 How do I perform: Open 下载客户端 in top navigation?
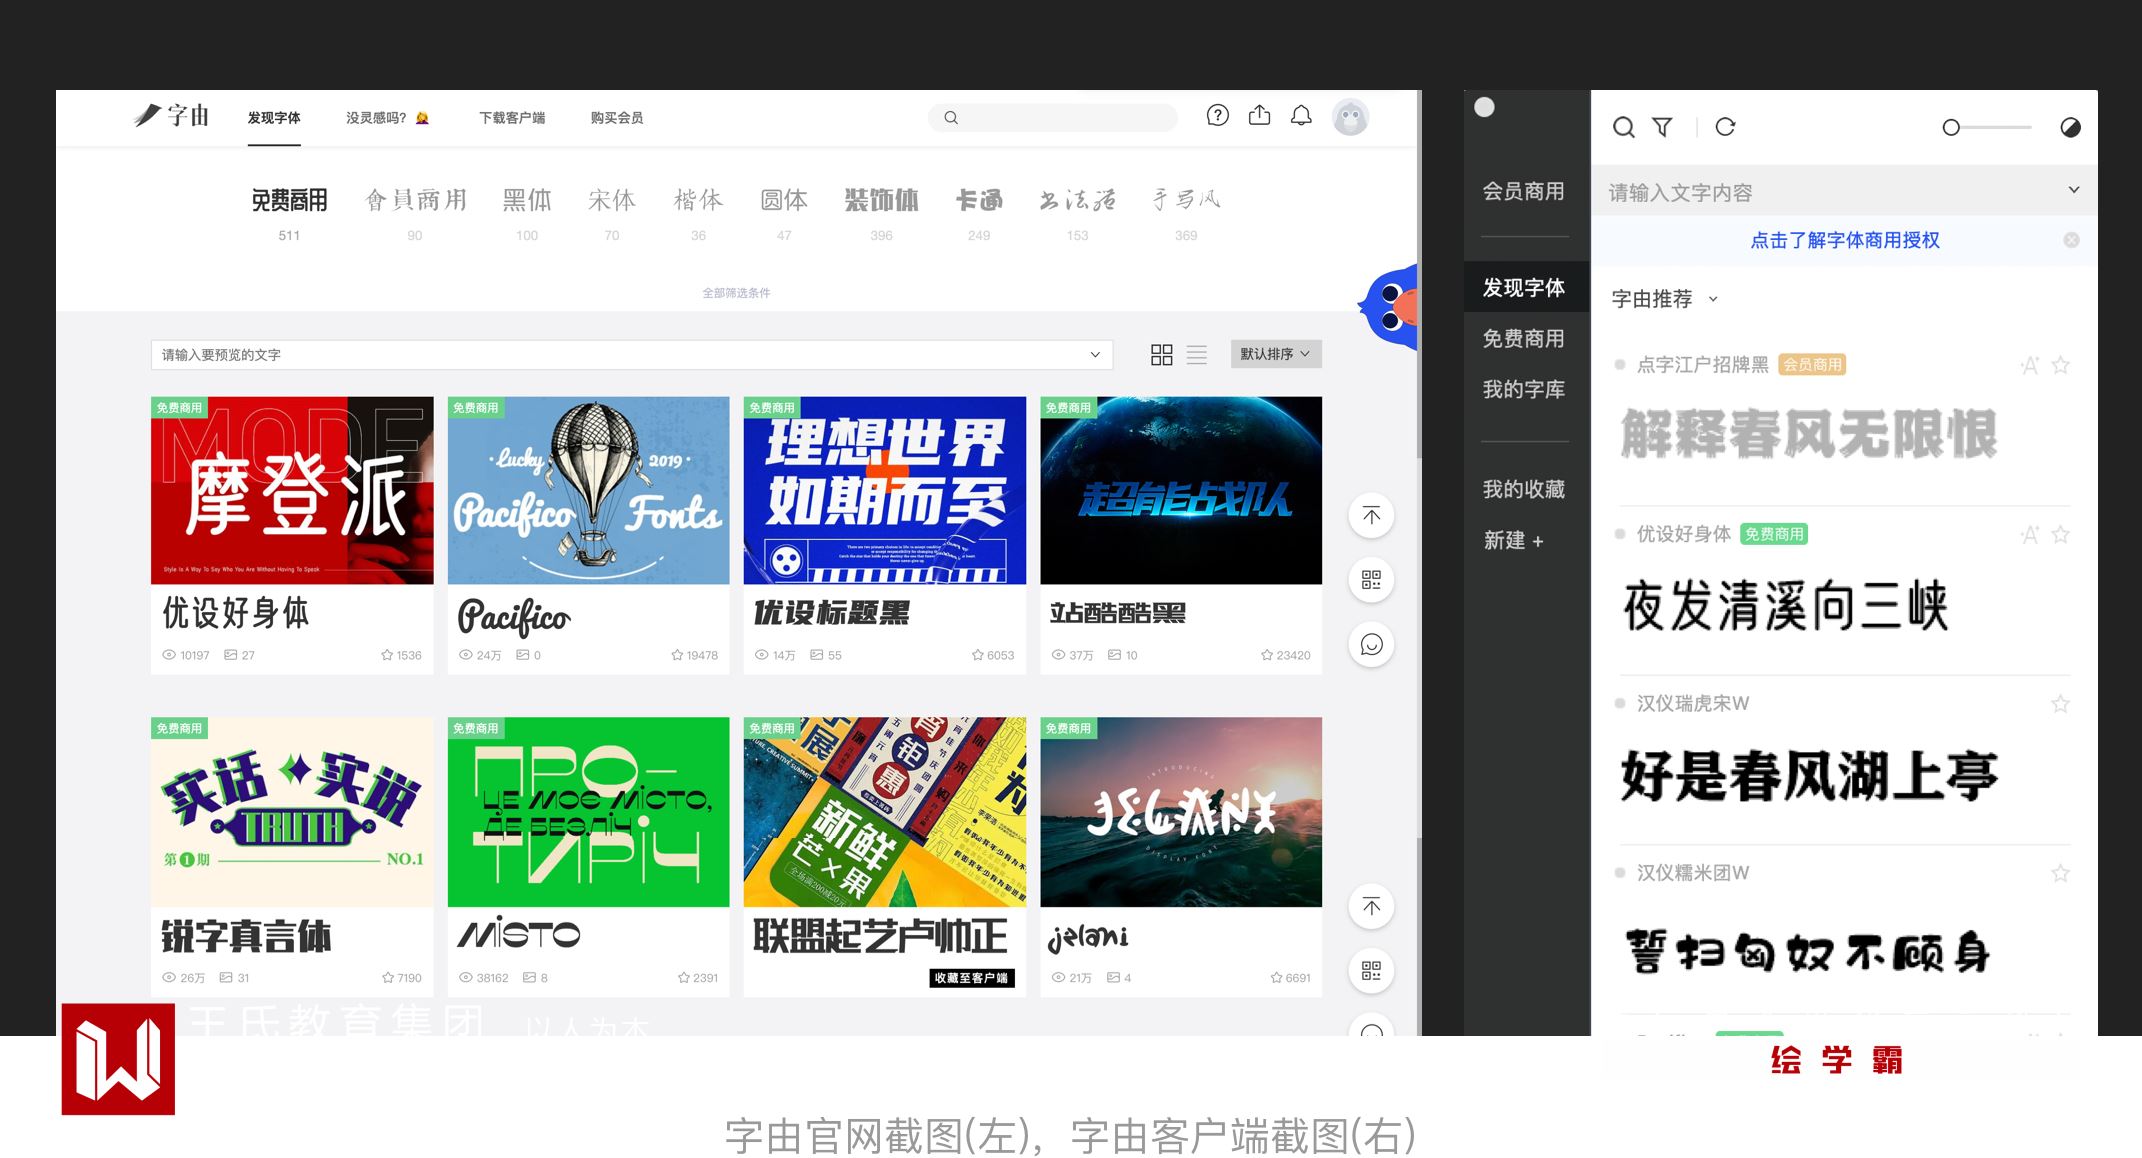pos(512,118)
